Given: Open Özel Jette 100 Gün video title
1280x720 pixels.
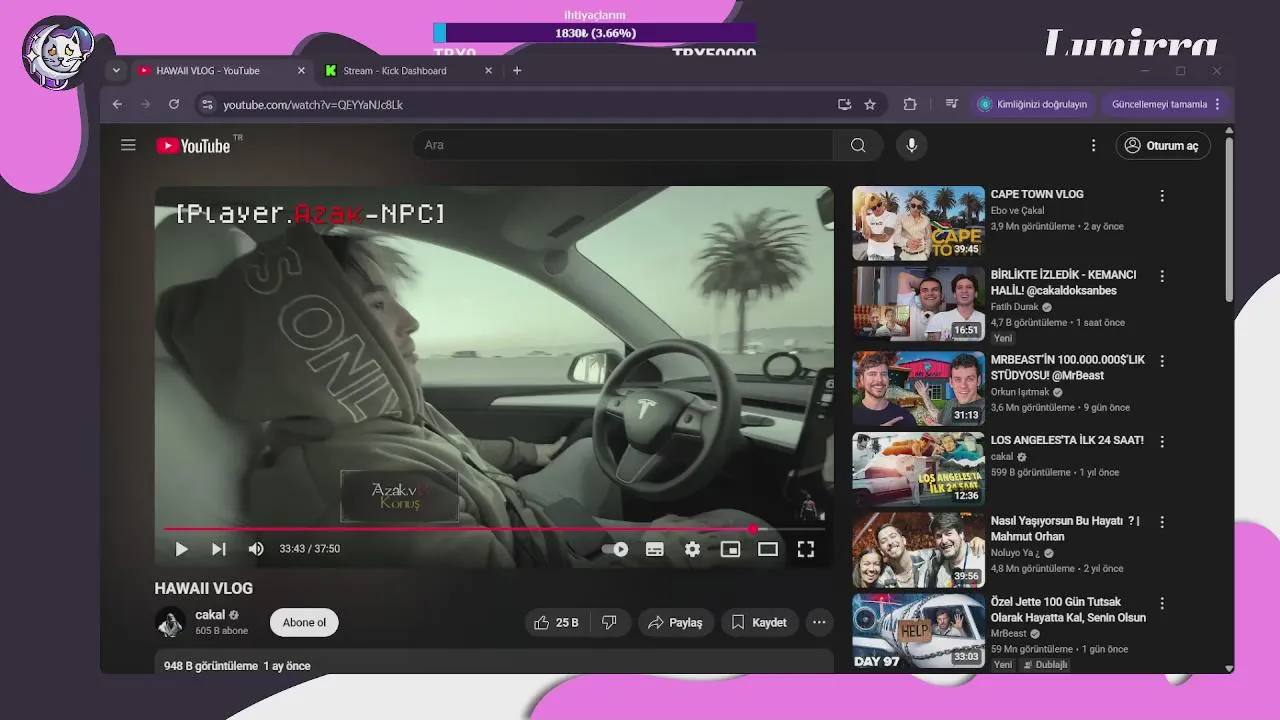Looking at the screenshot, I should (x=1068, y=610).
